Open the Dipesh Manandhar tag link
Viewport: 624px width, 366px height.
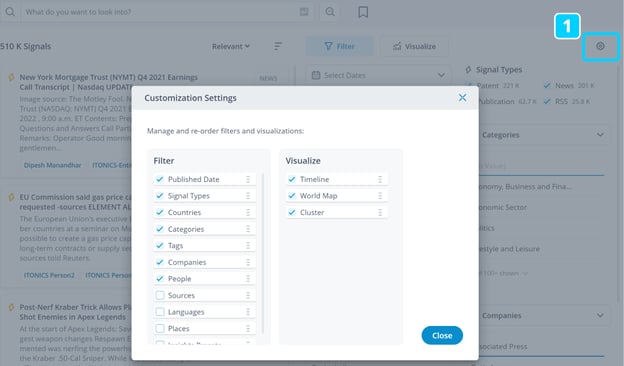[x=53, y=165]
